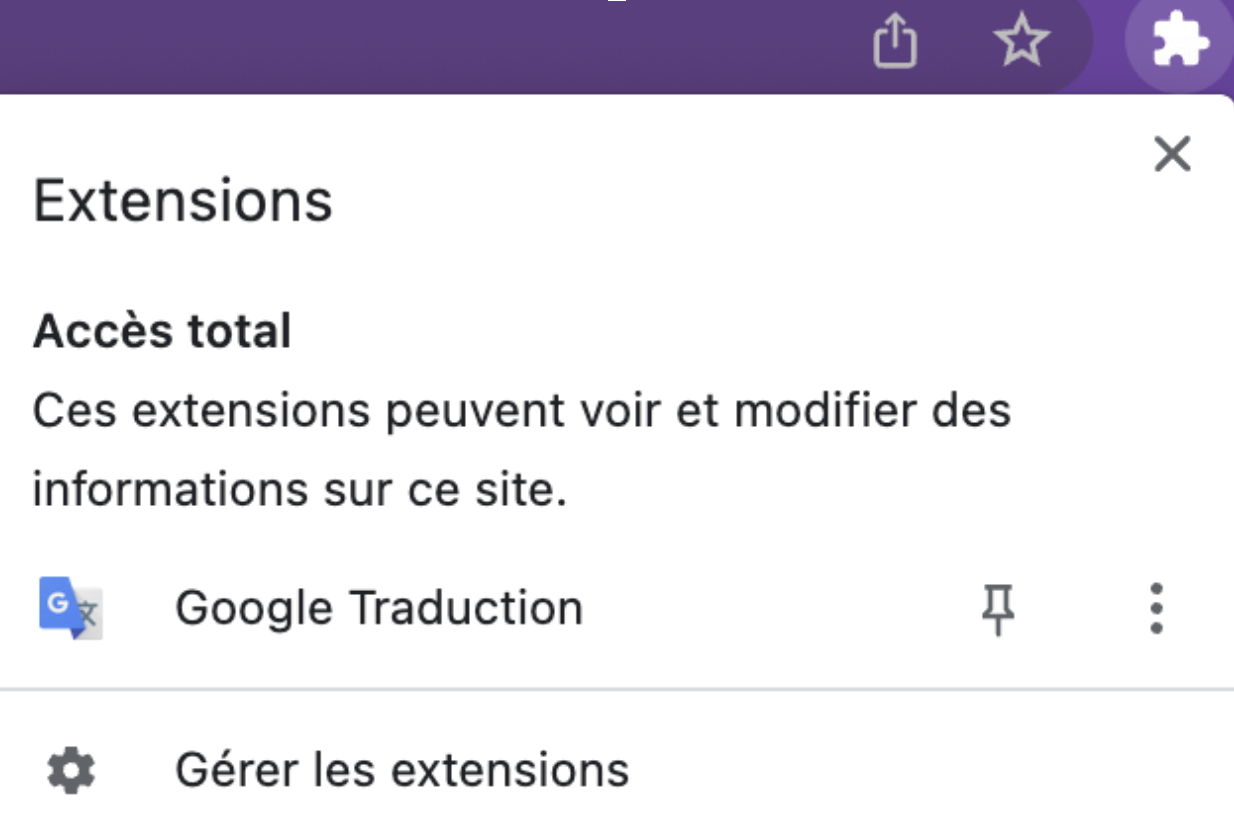
Task: Bookmark this page with the star icon
Action: point(1021,43)
